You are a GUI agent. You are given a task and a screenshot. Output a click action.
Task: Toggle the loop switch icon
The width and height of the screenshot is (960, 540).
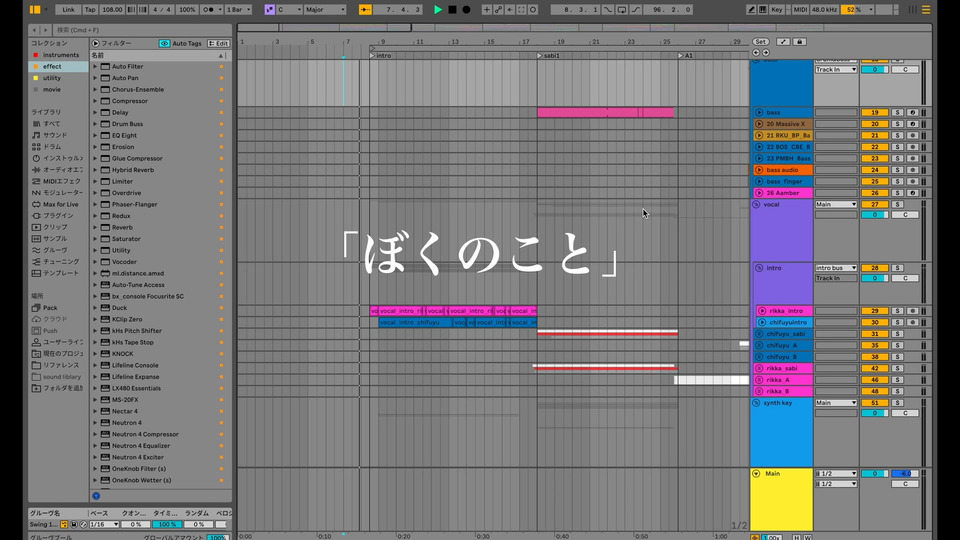622,9
